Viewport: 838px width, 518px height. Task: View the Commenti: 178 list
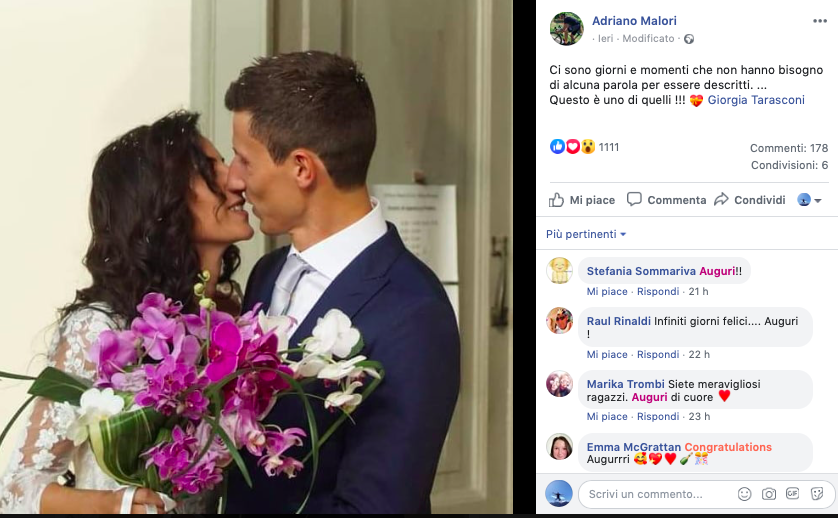789,148
